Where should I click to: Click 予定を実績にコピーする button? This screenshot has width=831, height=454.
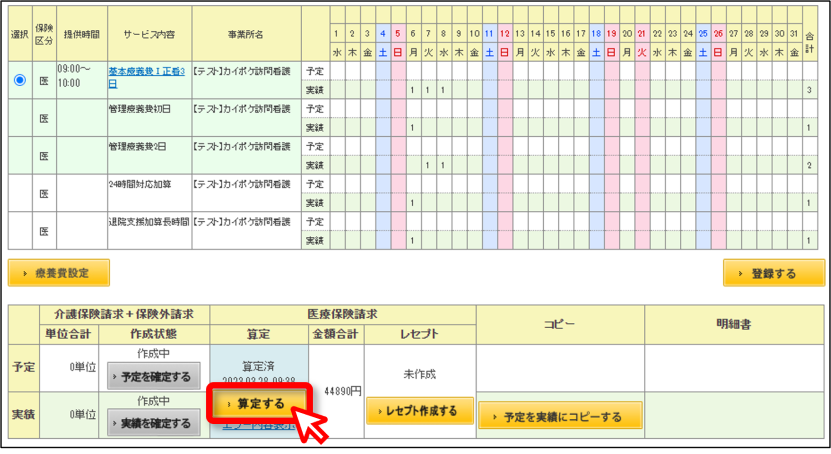(560, 416)
